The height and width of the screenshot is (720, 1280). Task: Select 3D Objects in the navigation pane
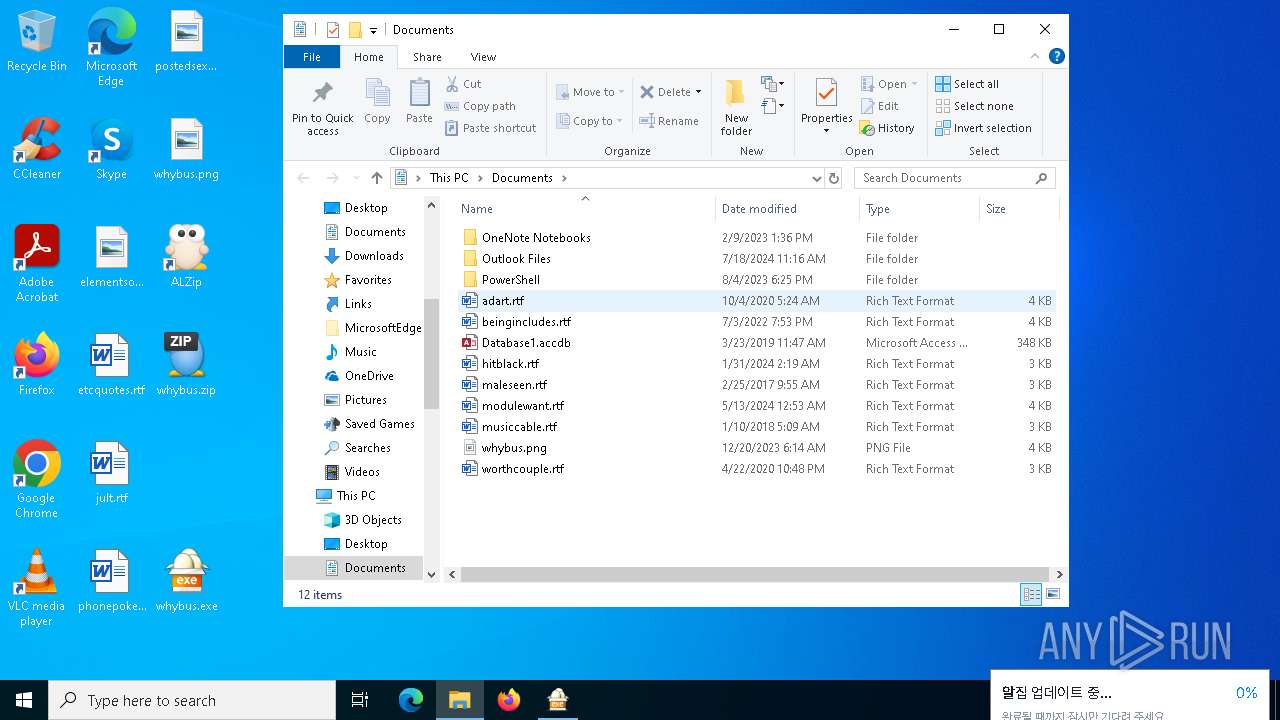(373, 520)
